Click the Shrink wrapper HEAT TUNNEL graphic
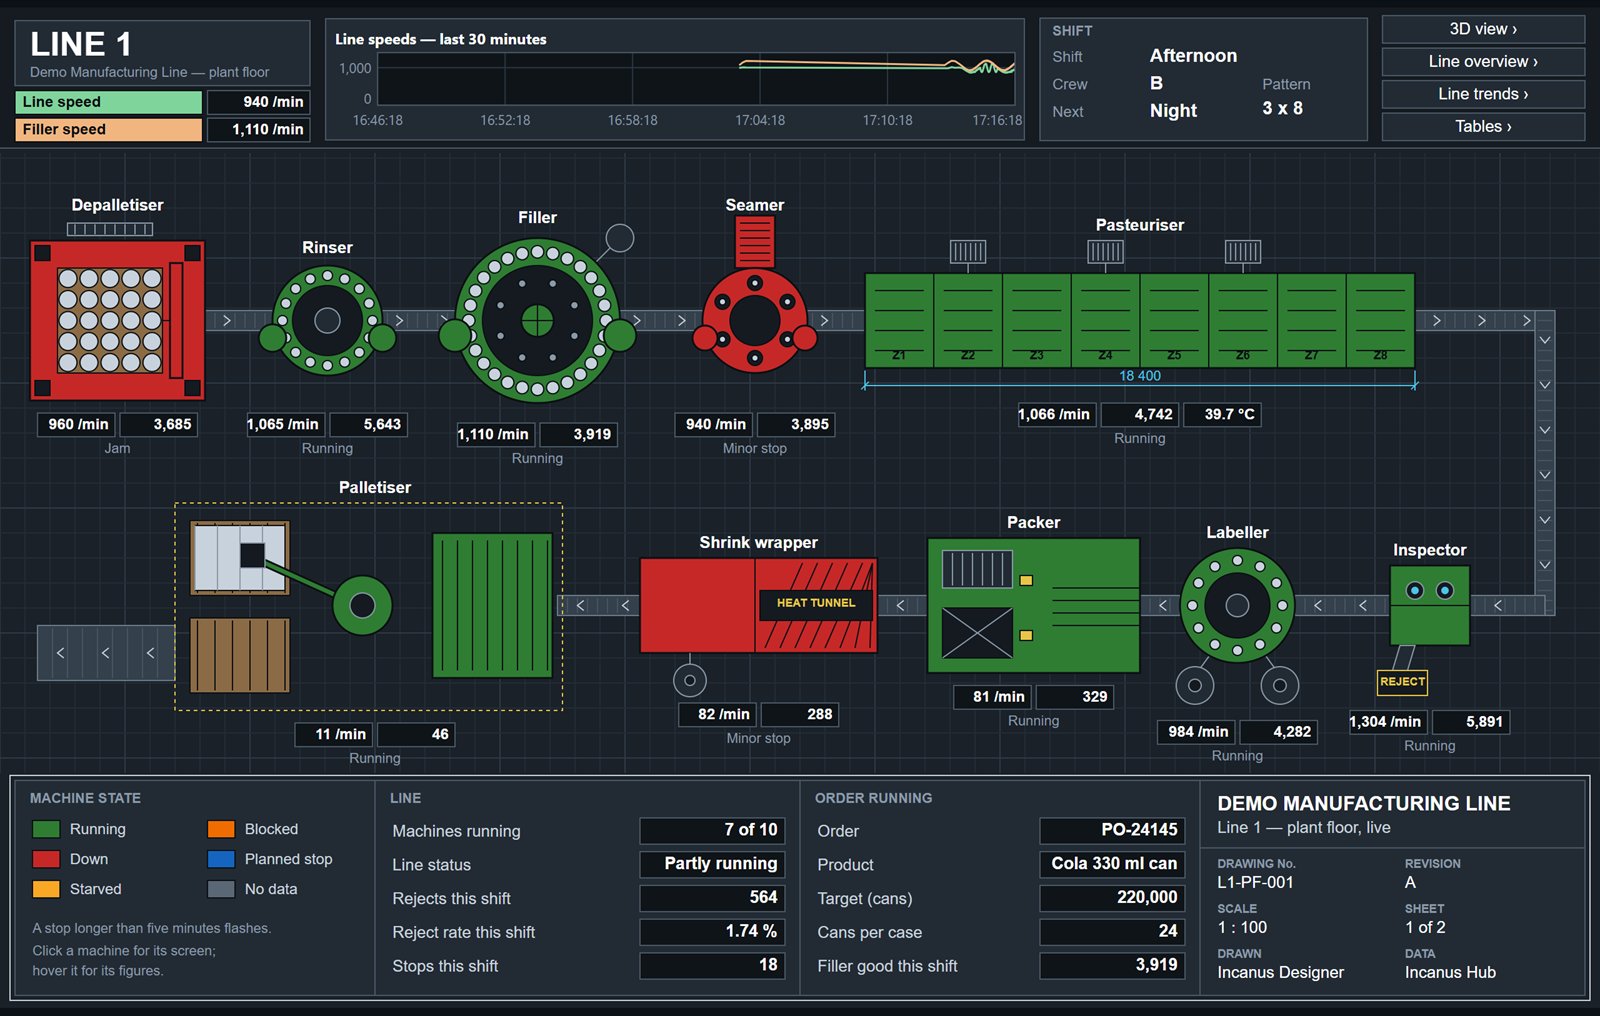Image resolution: width=1600 pixels, height=1016 pixels. (816, 605)
